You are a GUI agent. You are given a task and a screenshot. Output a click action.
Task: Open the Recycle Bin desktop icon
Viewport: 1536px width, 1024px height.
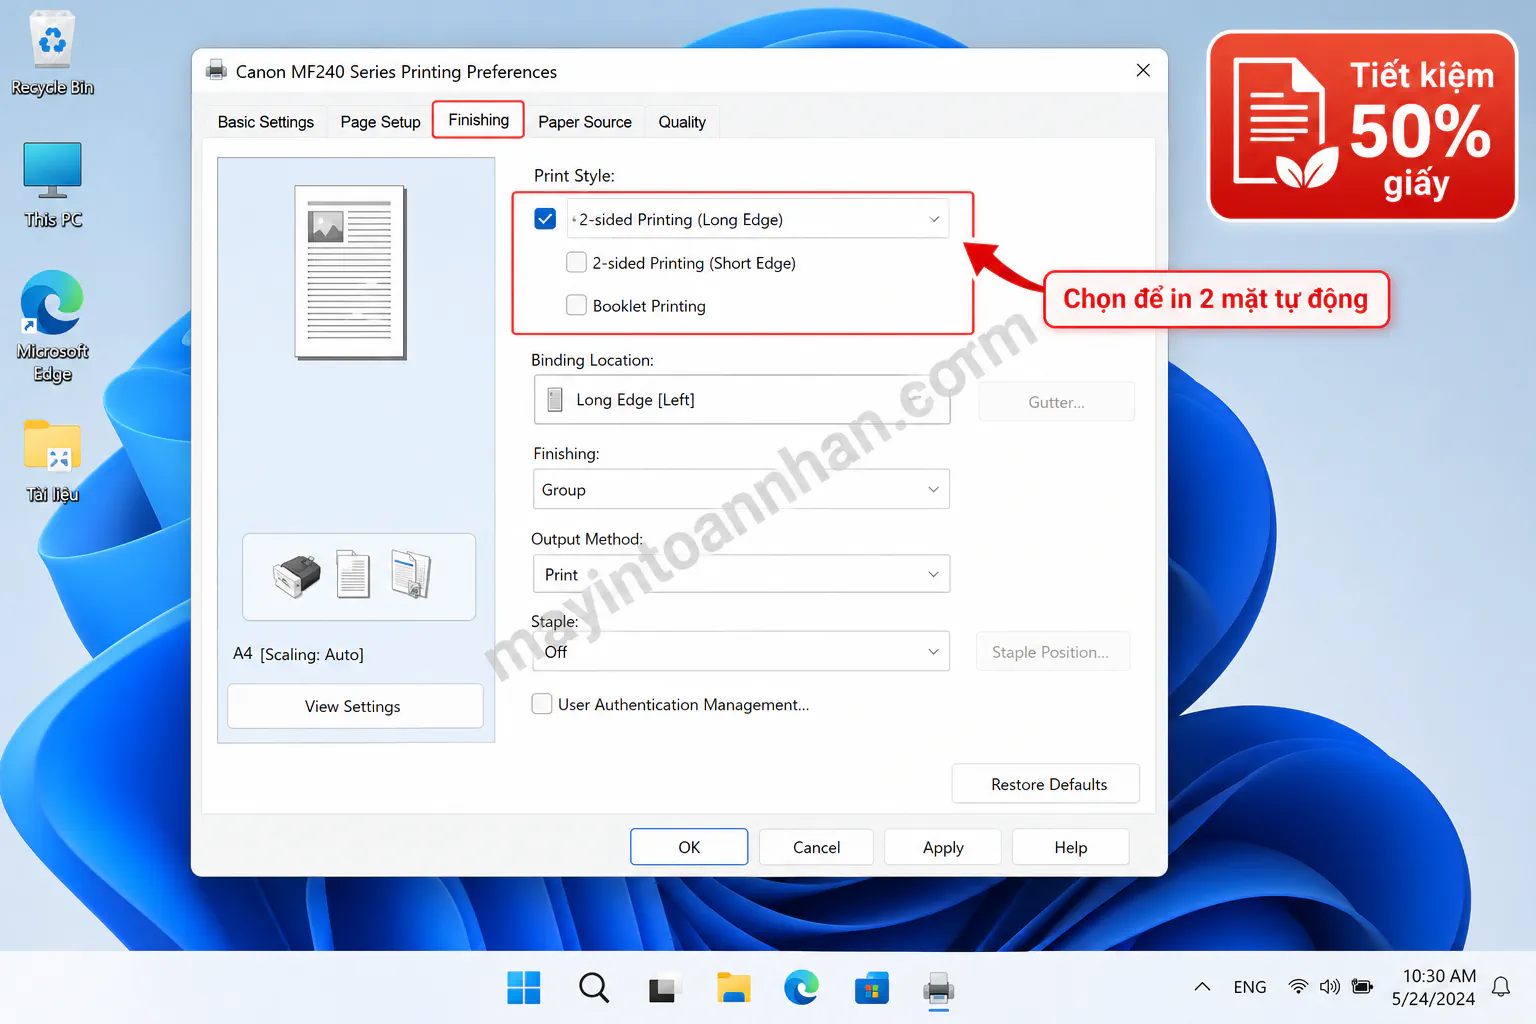tap(52, 53)
